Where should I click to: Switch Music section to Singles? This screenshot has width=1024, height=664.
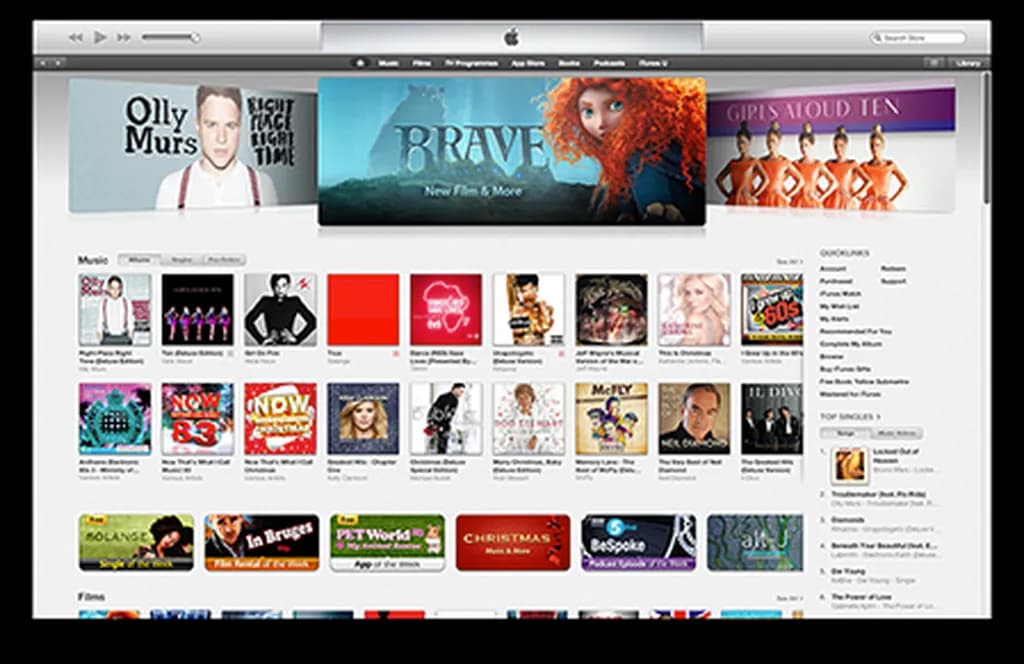pos(181,260)
